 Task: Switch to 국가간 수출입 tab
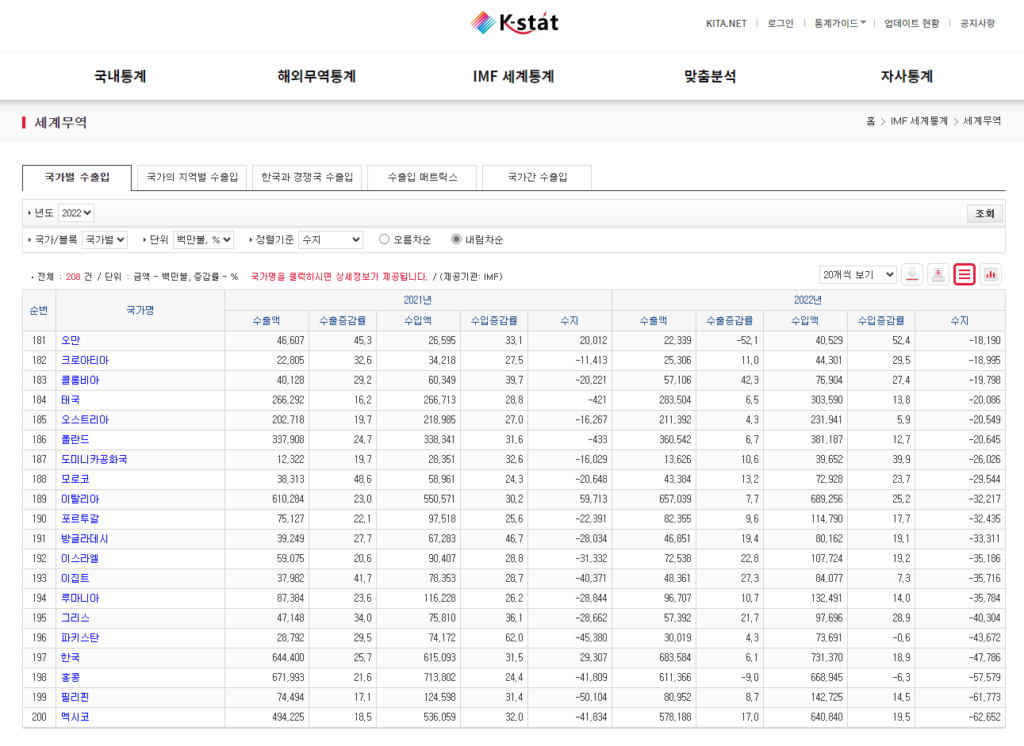tap(537, 178)
